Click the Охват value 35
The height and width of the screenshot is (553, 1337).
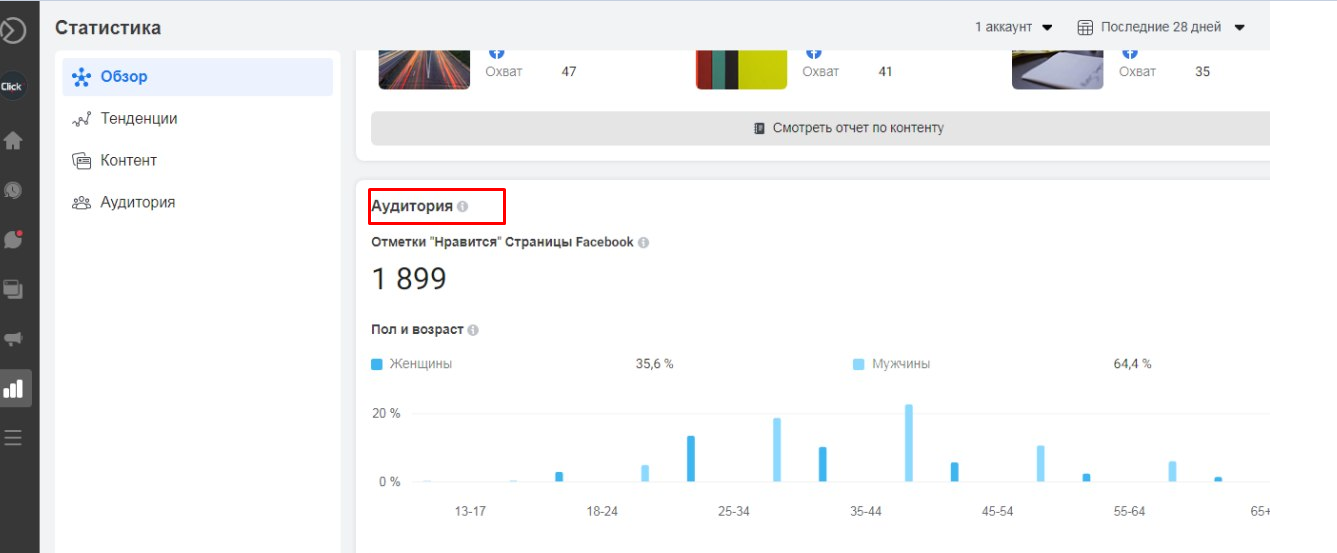coord(1202,72)
